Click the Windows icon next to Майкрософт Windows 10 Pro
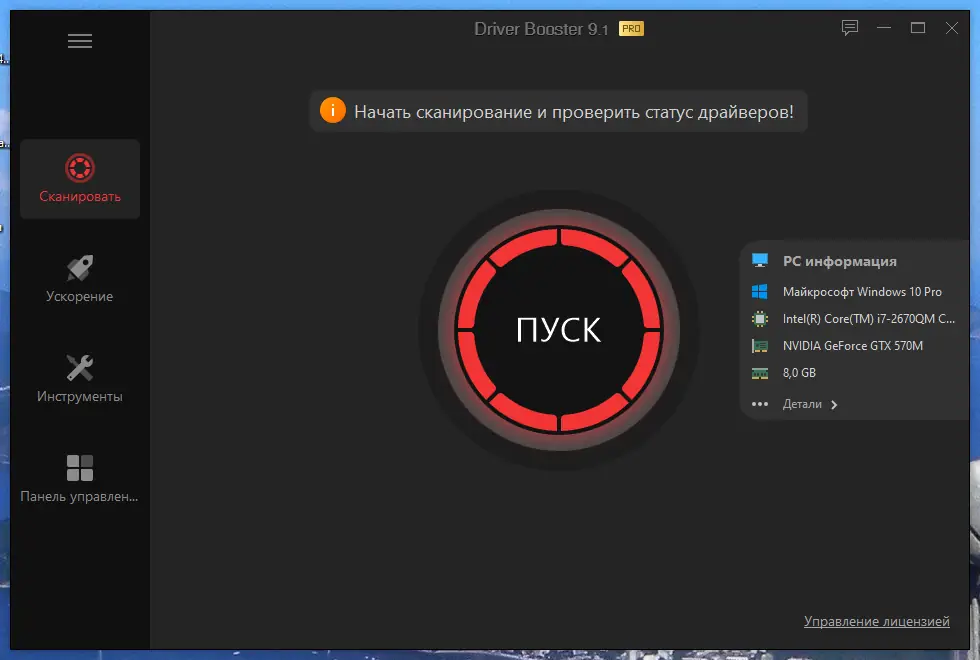Screen dimensions: 980x660 (759, 291)
